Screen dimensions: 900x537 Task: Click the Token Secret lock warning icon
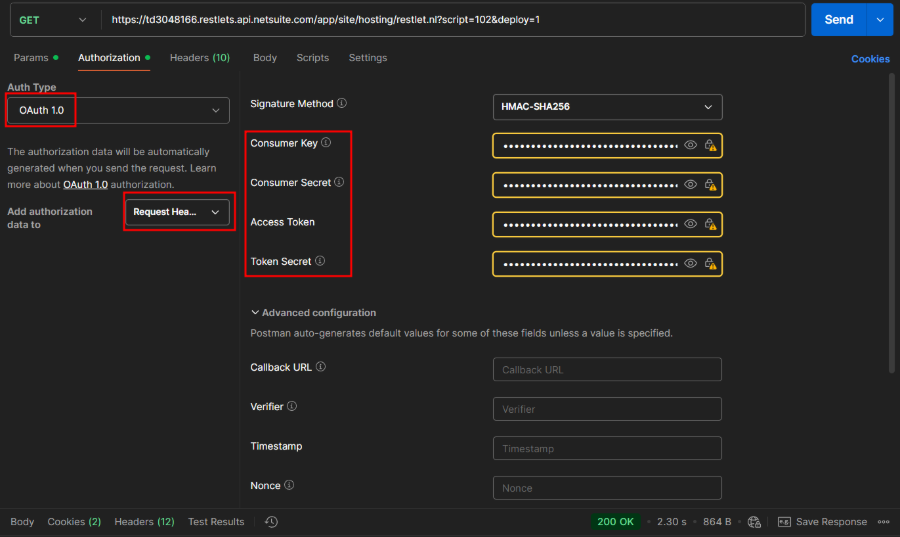click(710, 264)
